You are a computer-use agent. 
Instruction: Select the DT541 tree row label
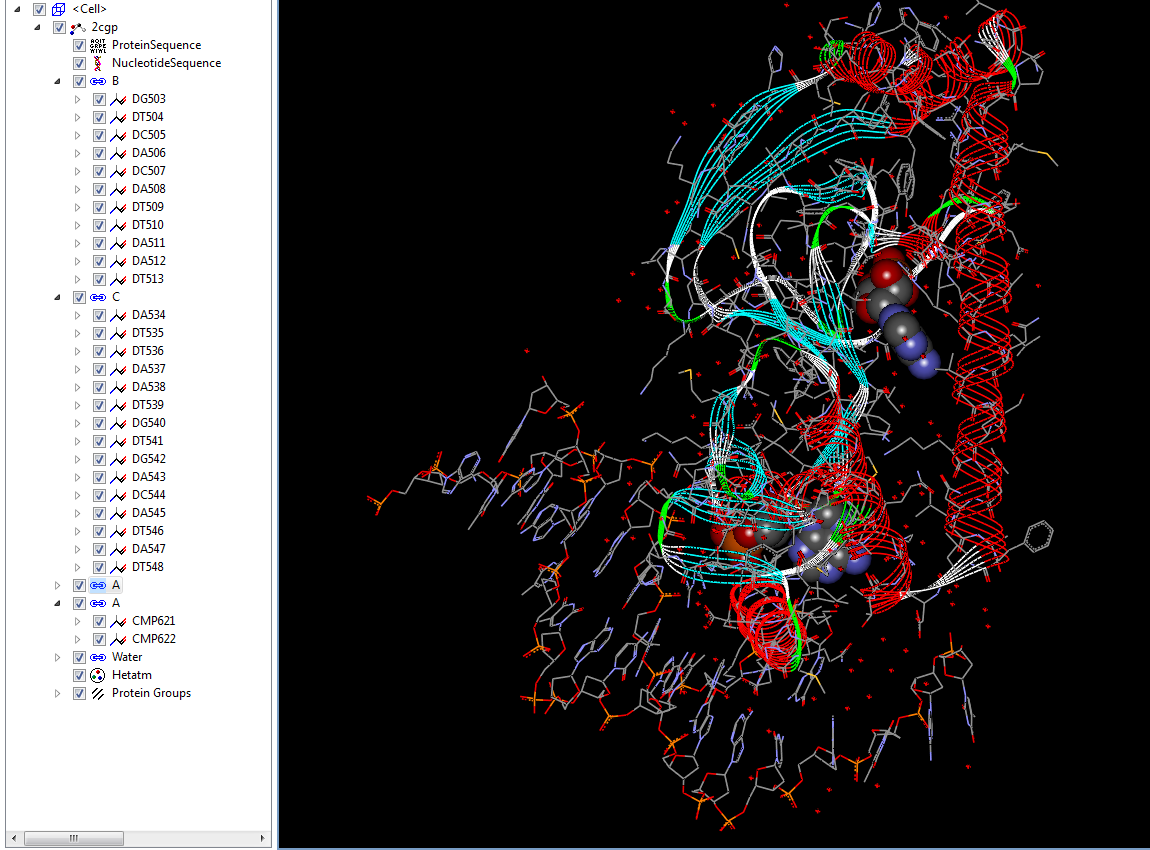pos(148,441)
